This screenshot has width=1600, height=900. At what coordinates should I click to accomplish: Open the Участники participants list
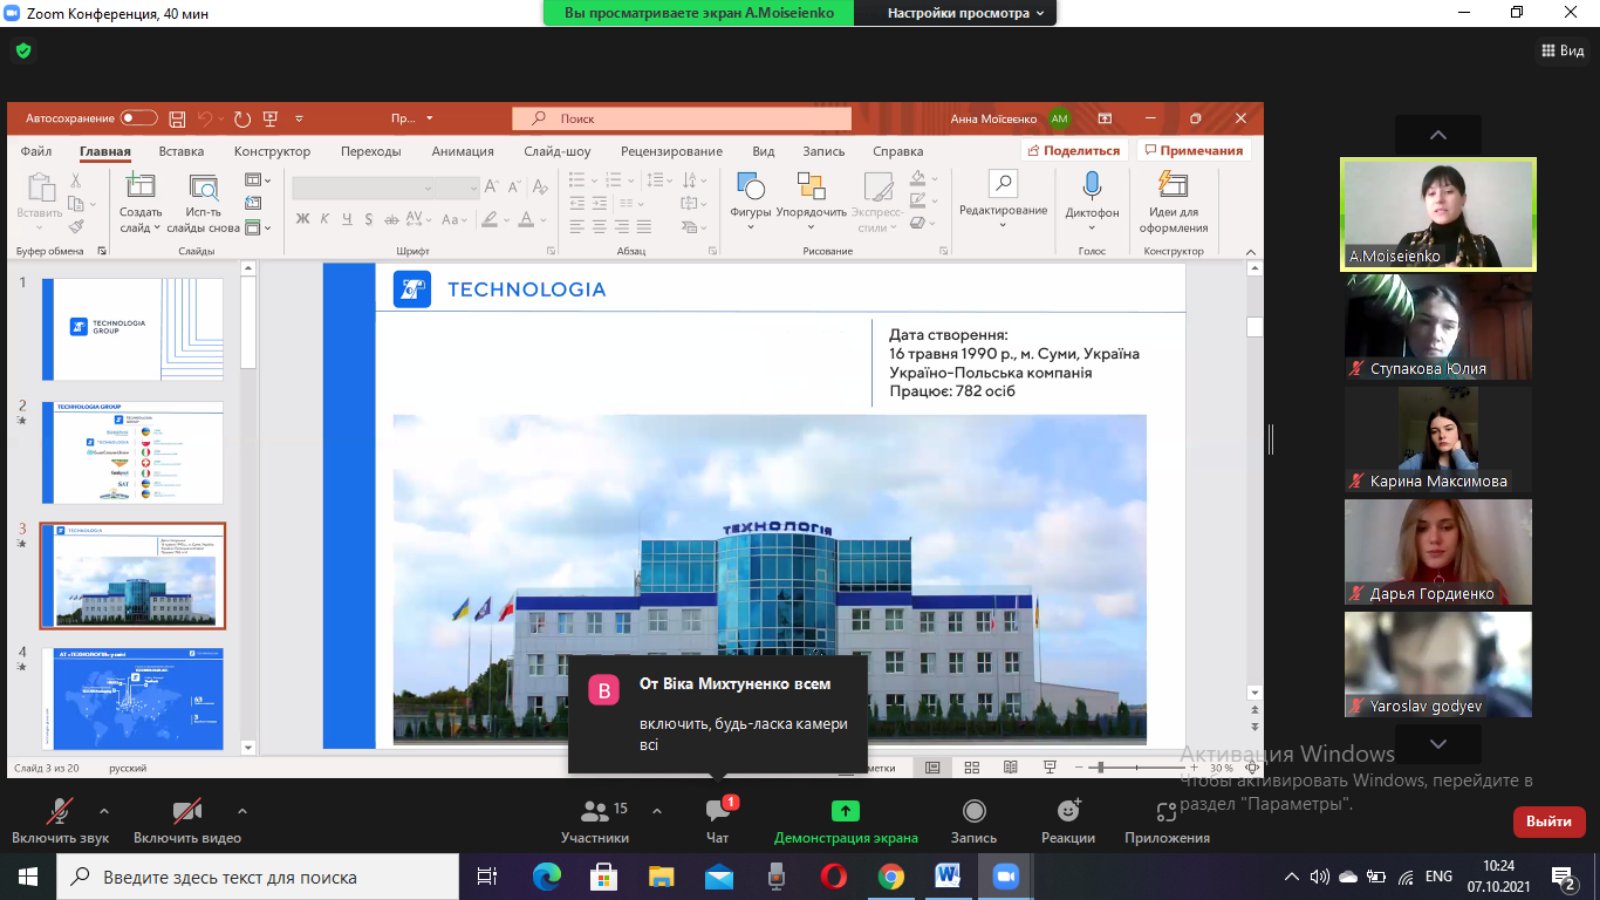[x=596, y=821]
